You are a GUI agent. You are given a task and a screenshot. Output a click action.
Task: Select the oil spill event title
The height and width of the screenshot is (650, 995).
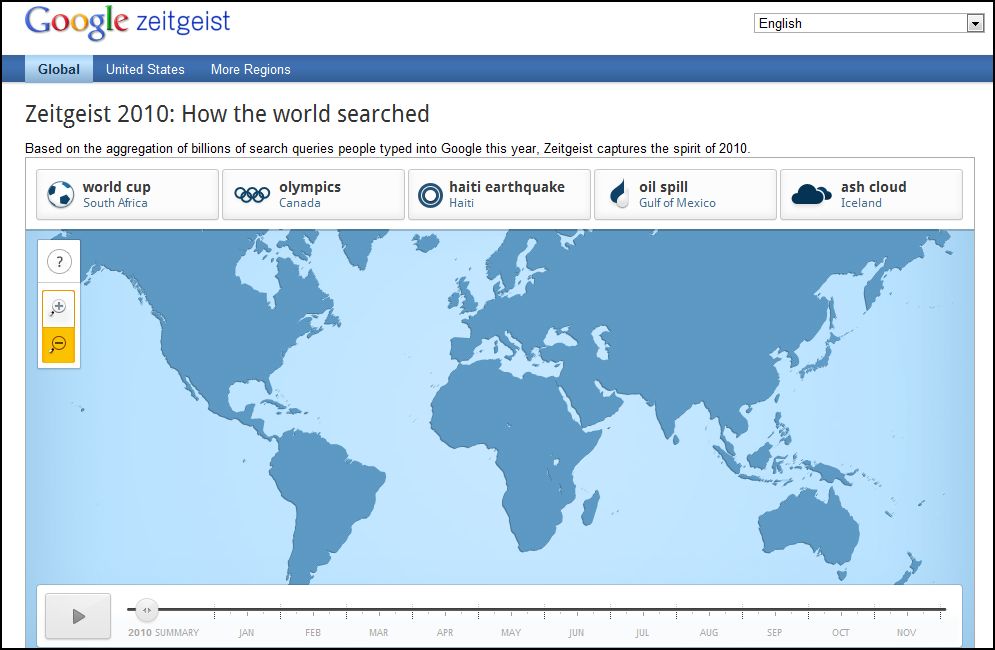(x=663, y=187)
